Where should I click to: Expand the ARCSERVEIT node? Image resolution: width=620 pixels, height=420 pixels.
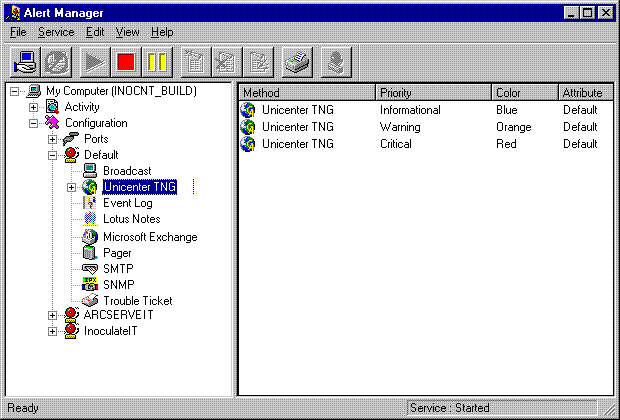52,315
